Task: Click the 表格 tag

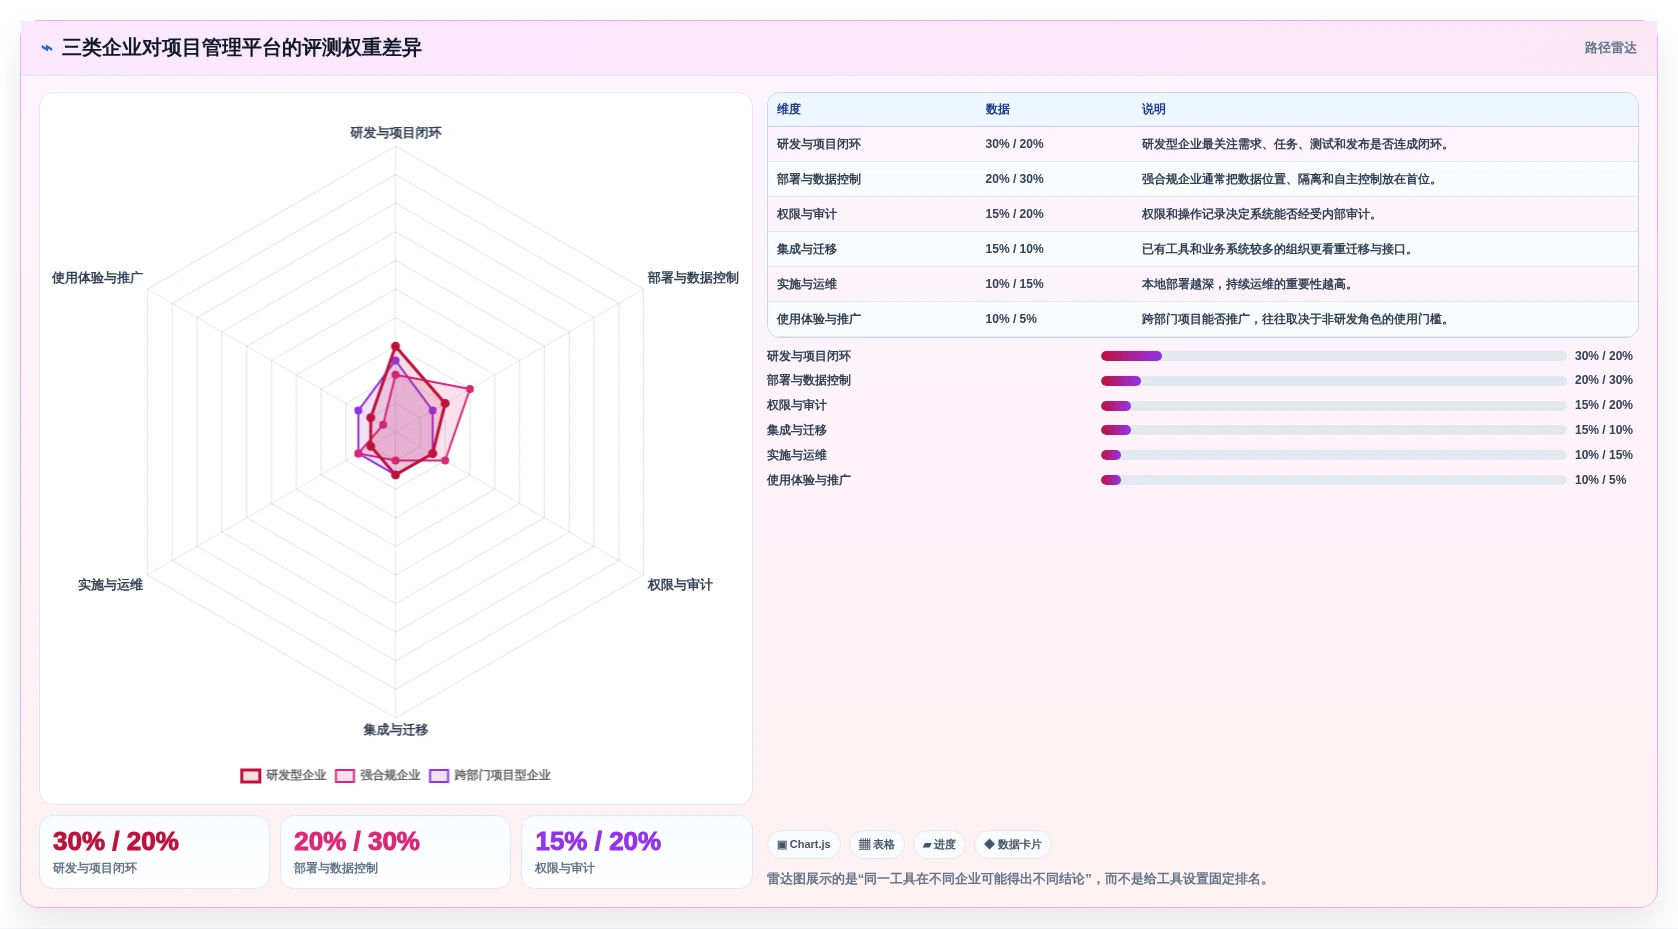Action: point(877,844)
